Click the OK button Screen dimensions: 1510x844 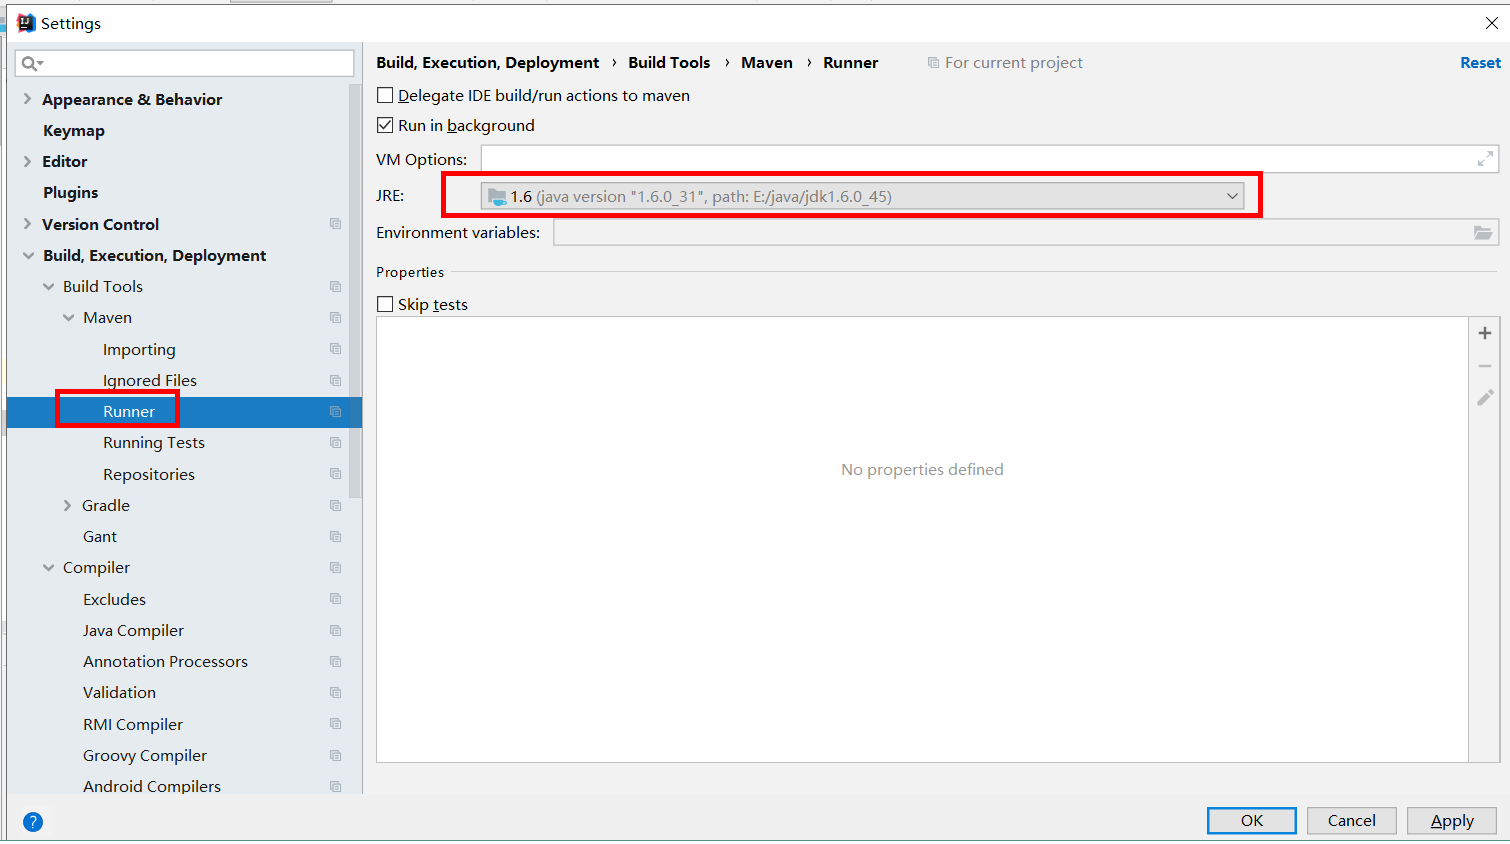1252,821
